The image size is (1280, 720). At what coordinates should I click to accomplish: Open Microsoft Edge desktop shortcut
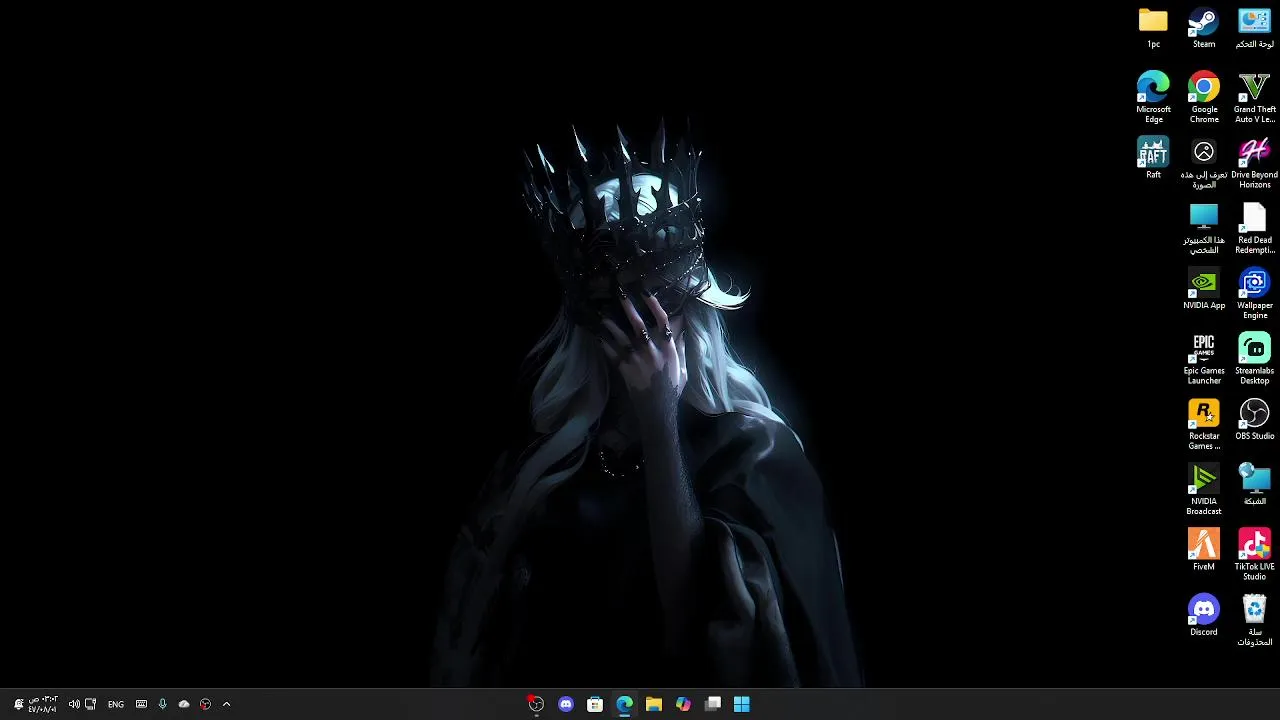click(1153, 97)
